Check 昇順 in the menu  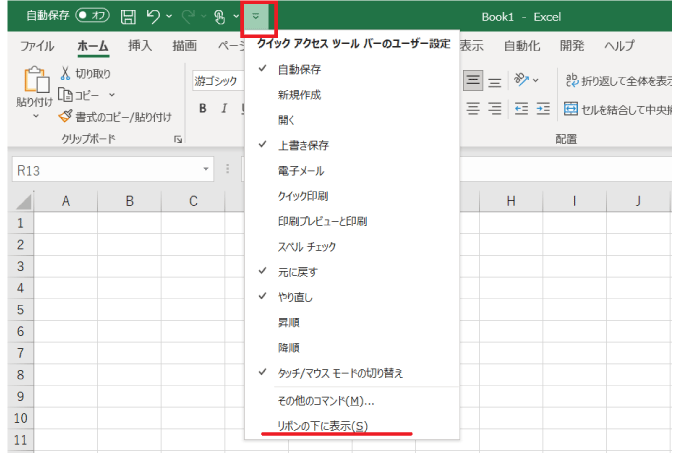click(352, 323)
